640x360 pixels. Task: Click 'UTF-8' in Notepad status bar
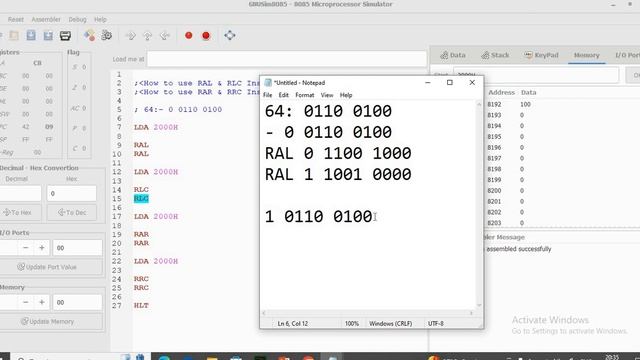(436, 324)
